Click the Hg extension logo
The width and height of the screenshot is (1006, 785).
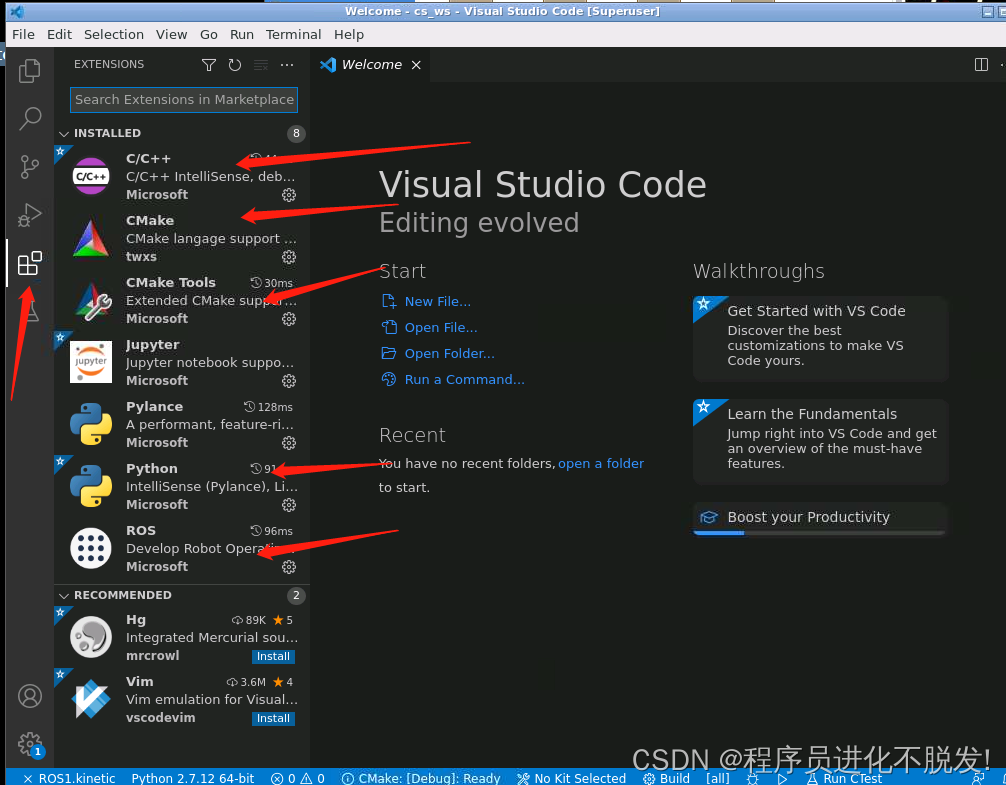(91, 637)
